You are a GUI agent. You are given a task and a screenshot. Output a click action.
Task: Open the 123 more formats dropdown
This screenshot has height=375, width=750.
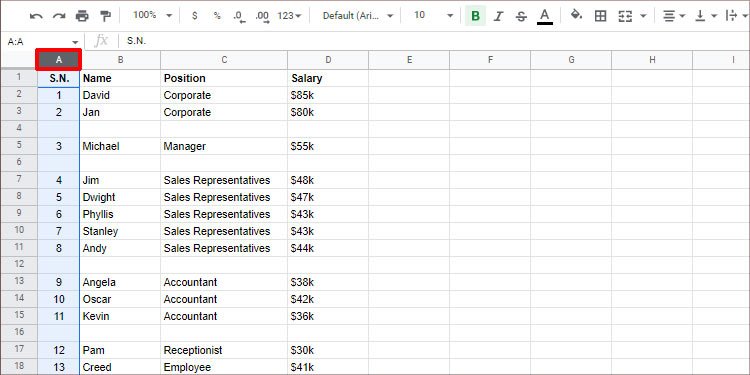[x=289, y=16]
